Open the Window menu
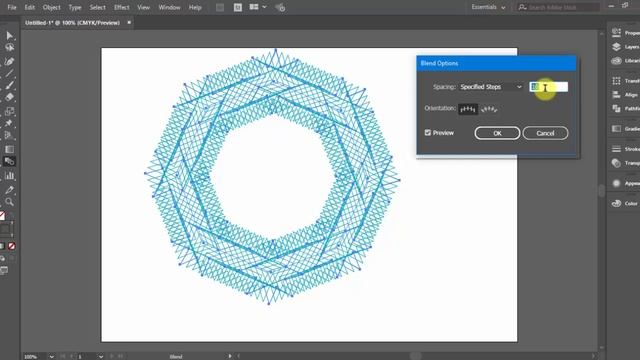 coord(169,7)
